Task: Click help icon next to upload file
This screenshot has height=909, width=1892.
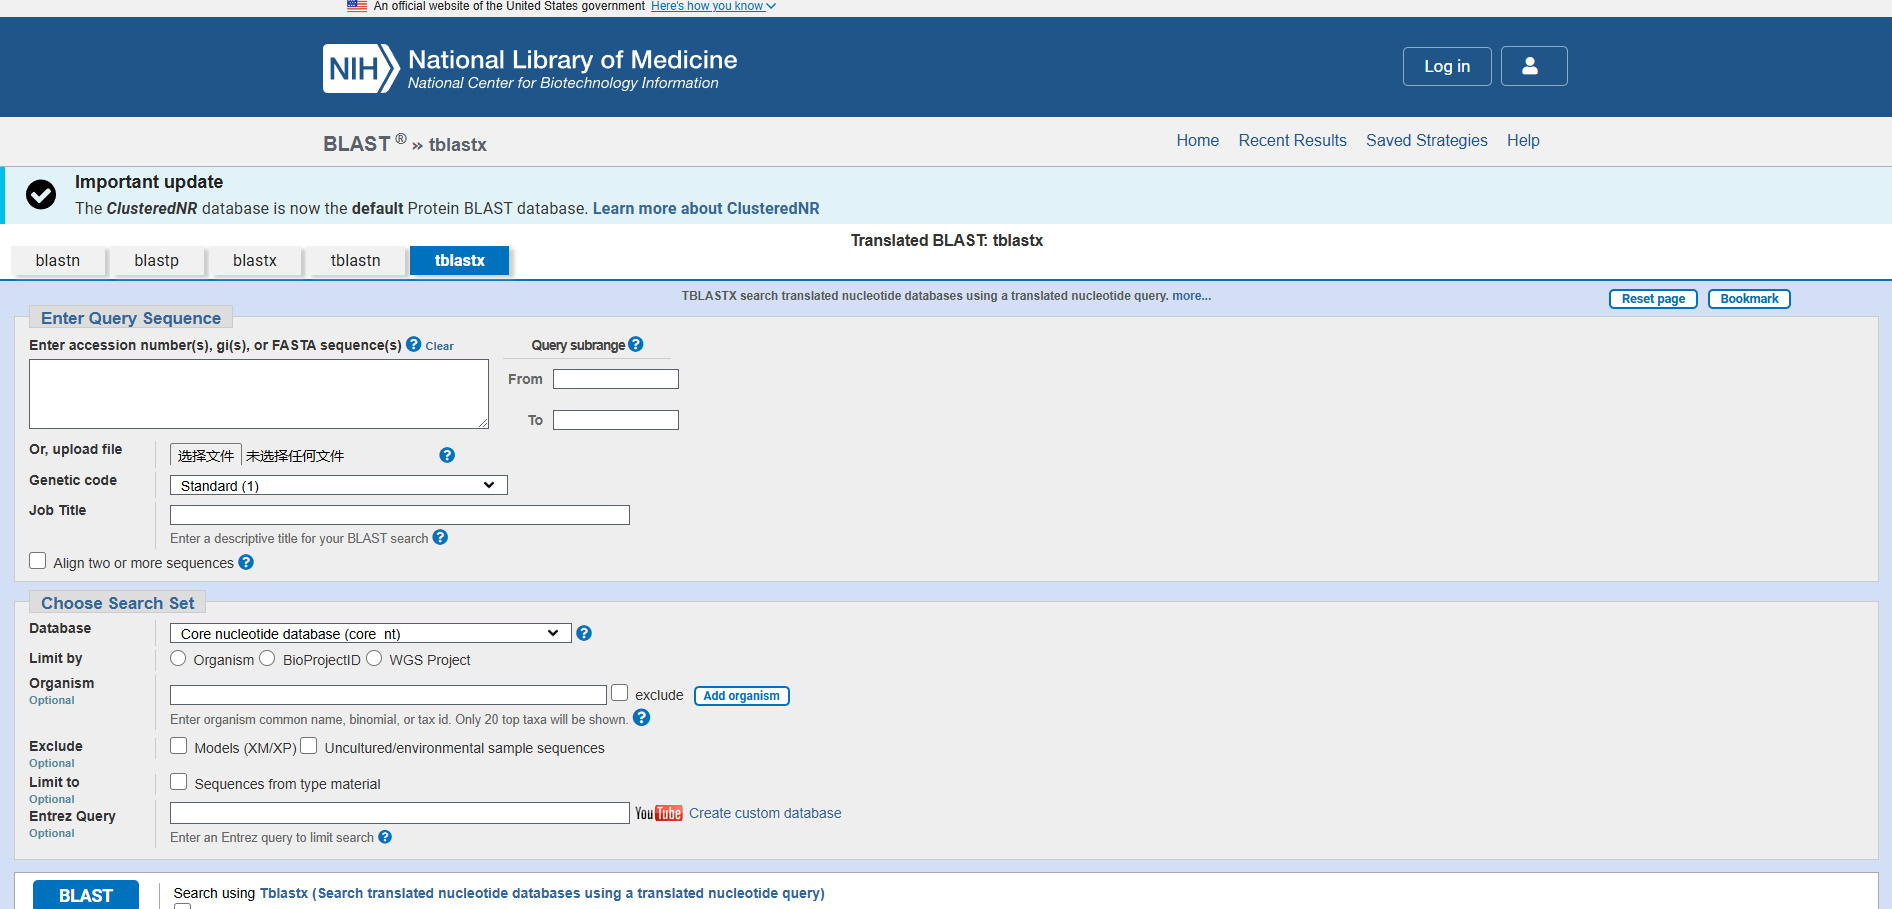Action: point(447,455)
